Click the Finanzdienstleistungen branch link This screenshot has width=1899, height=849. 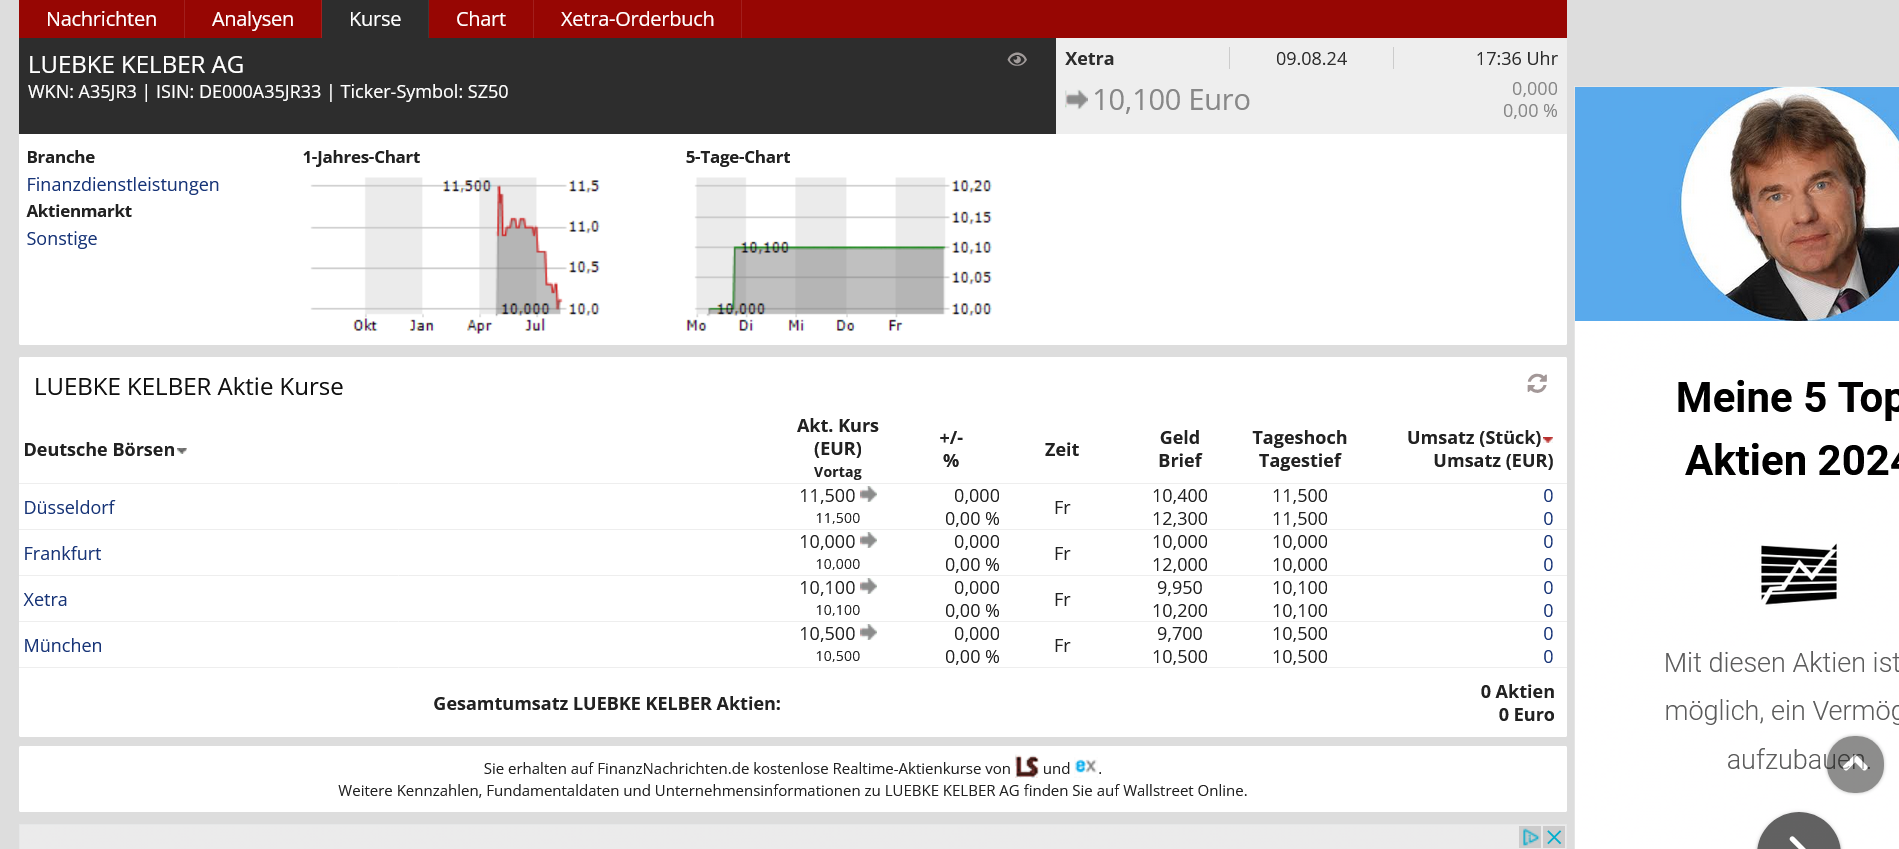pos(122,185)
